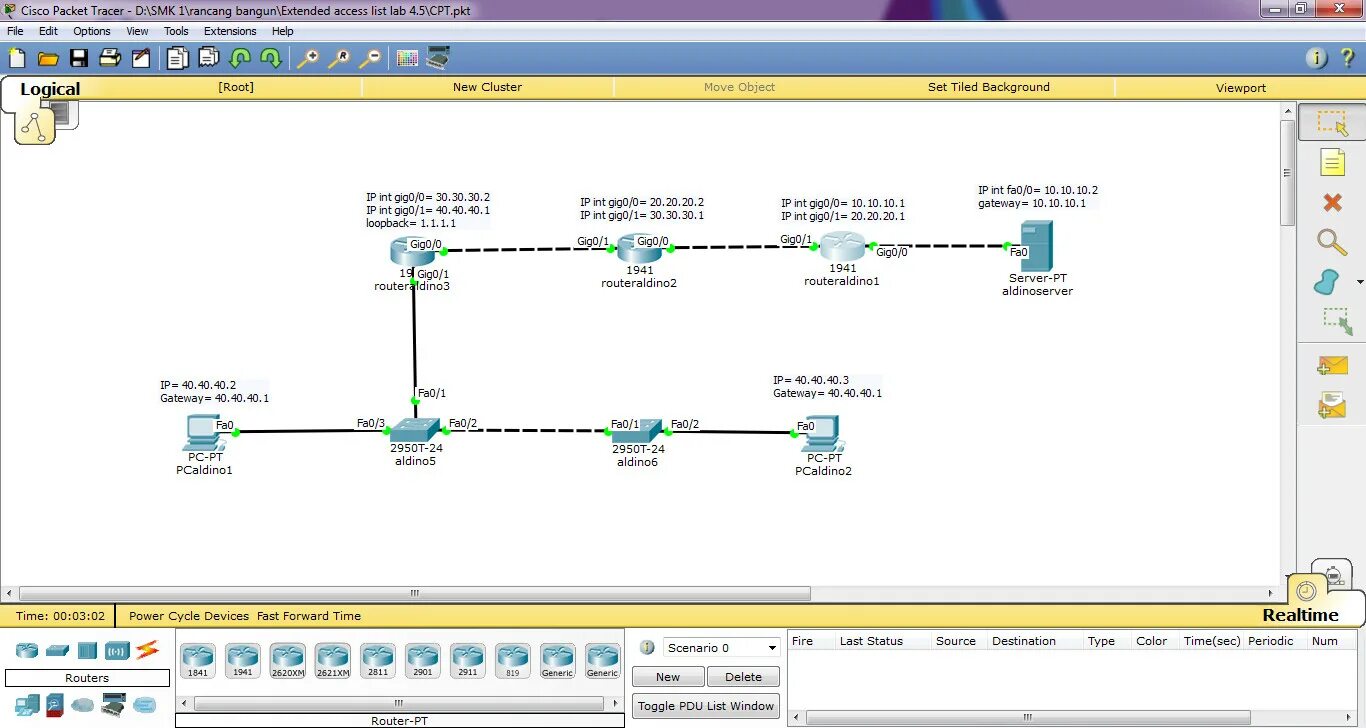Open the custom devices dialog icon
Screen dimensions: 1366x728
[x=437, y=58]
